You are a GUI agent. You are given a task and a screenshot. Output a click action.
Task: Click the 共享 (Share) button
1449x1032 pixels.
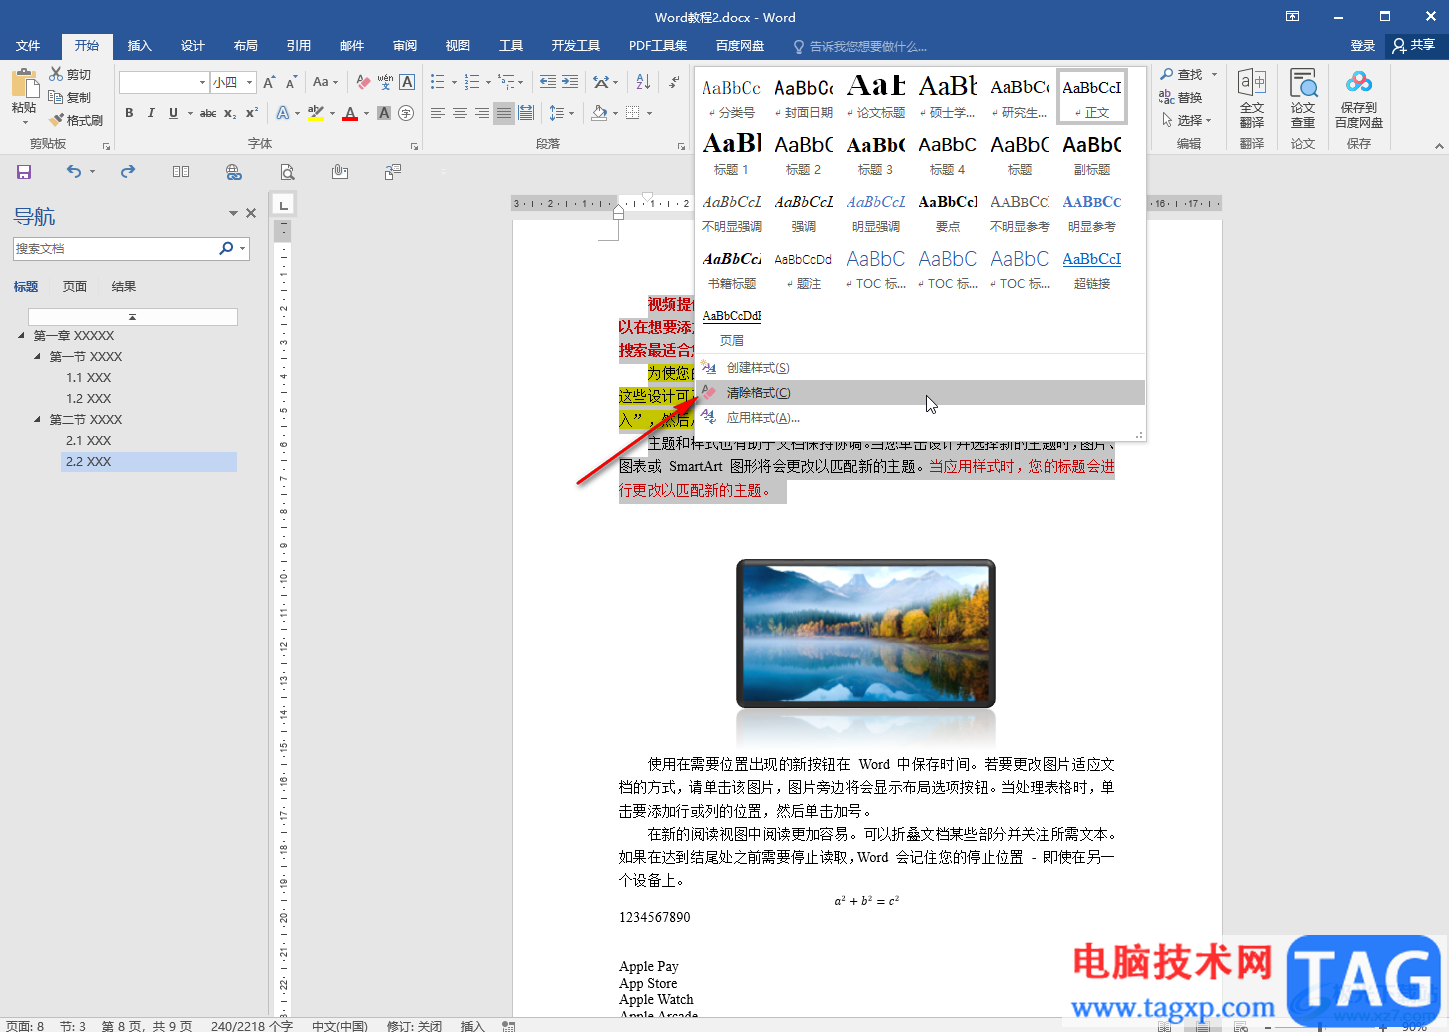tap(1413, 45)
